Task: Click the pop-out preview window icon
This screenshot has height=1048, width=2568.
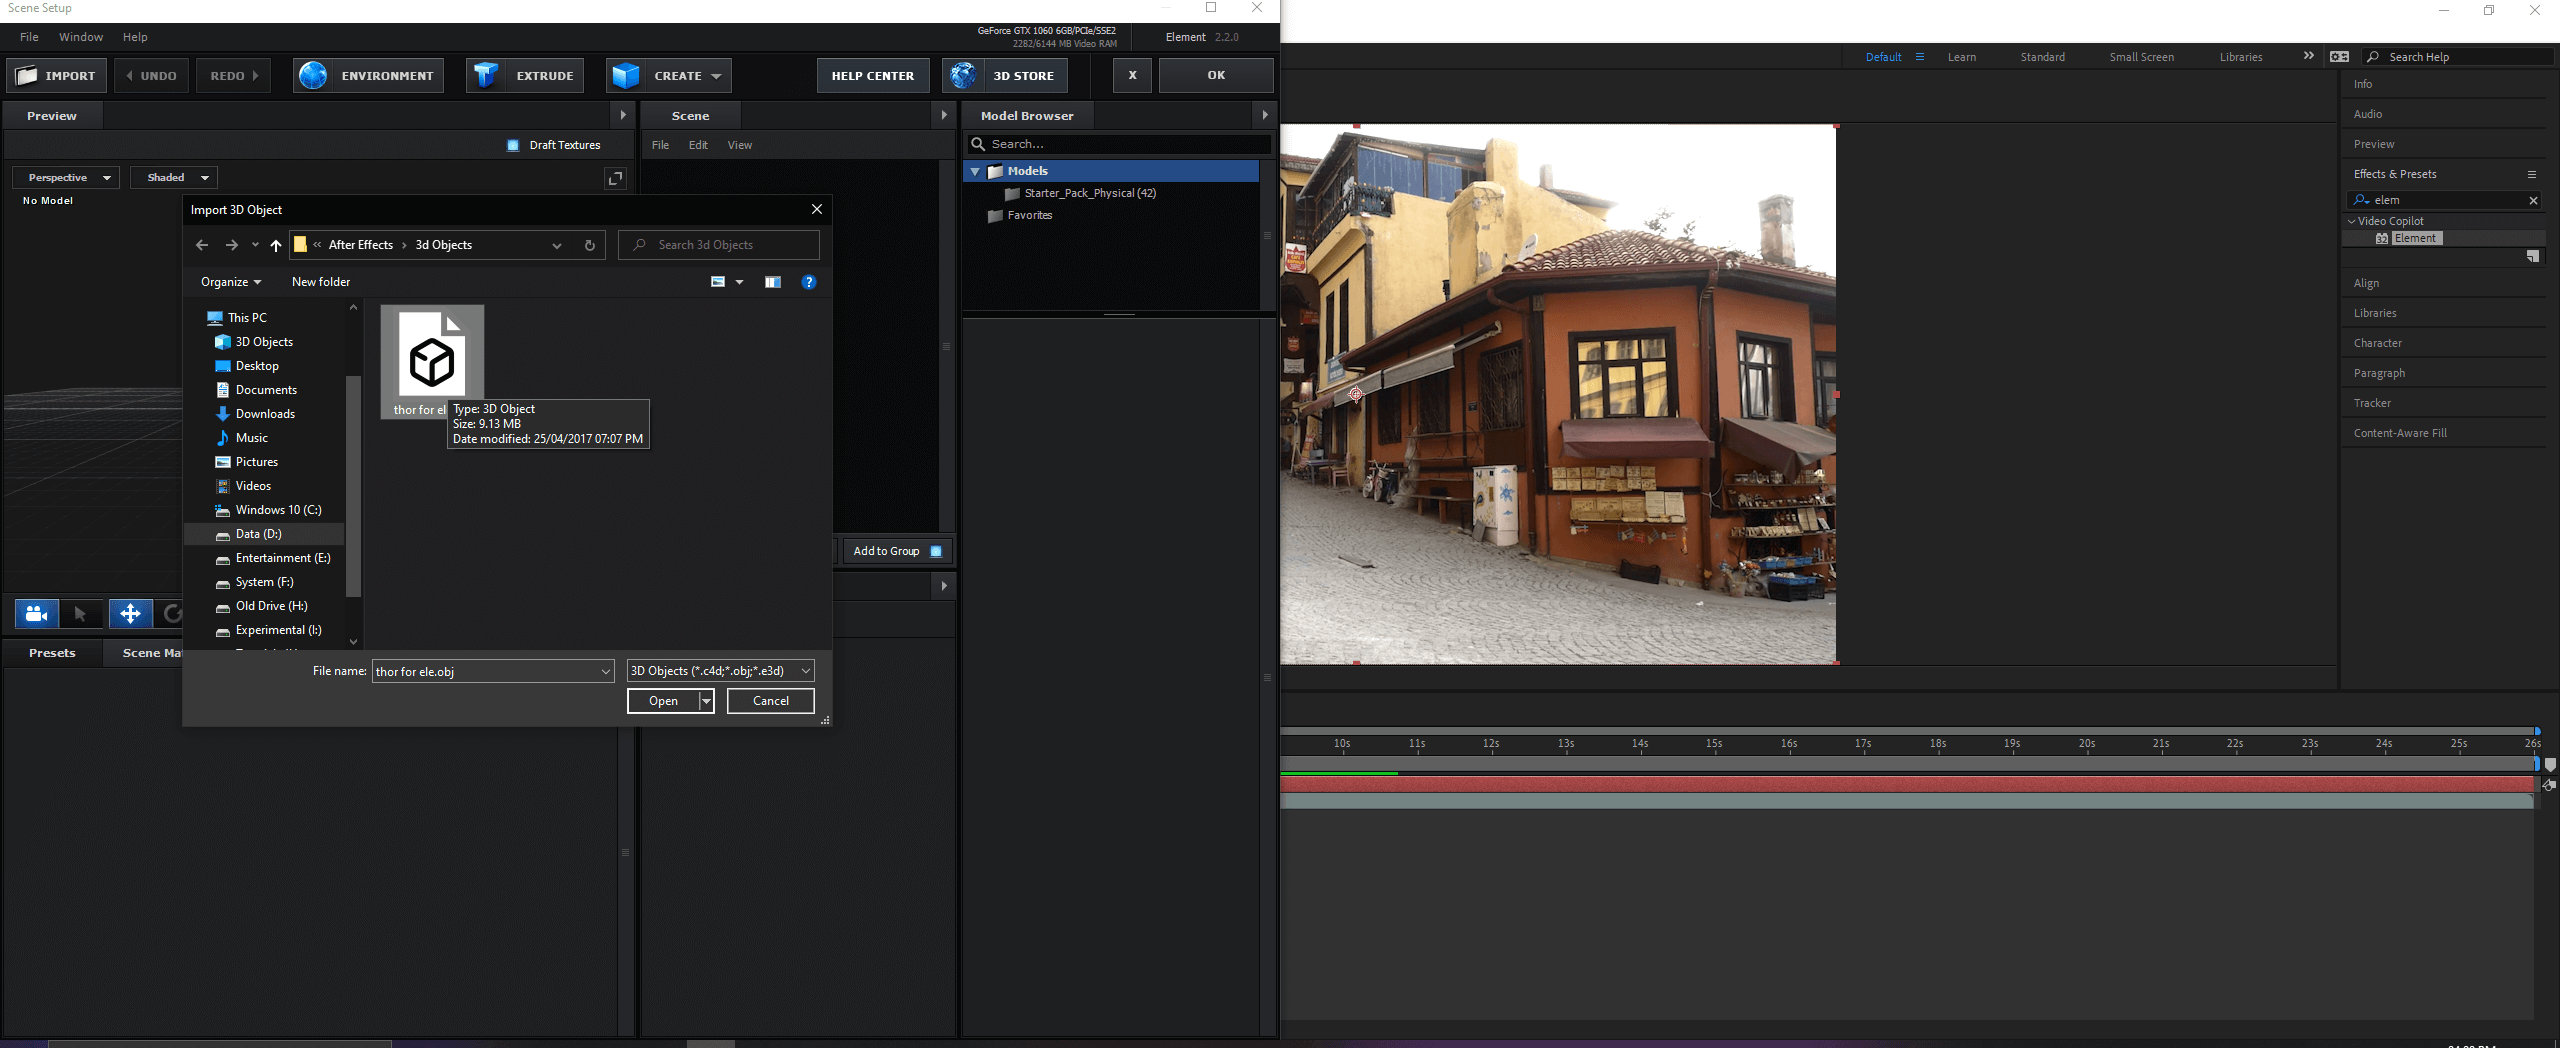Action: (615, 178)
